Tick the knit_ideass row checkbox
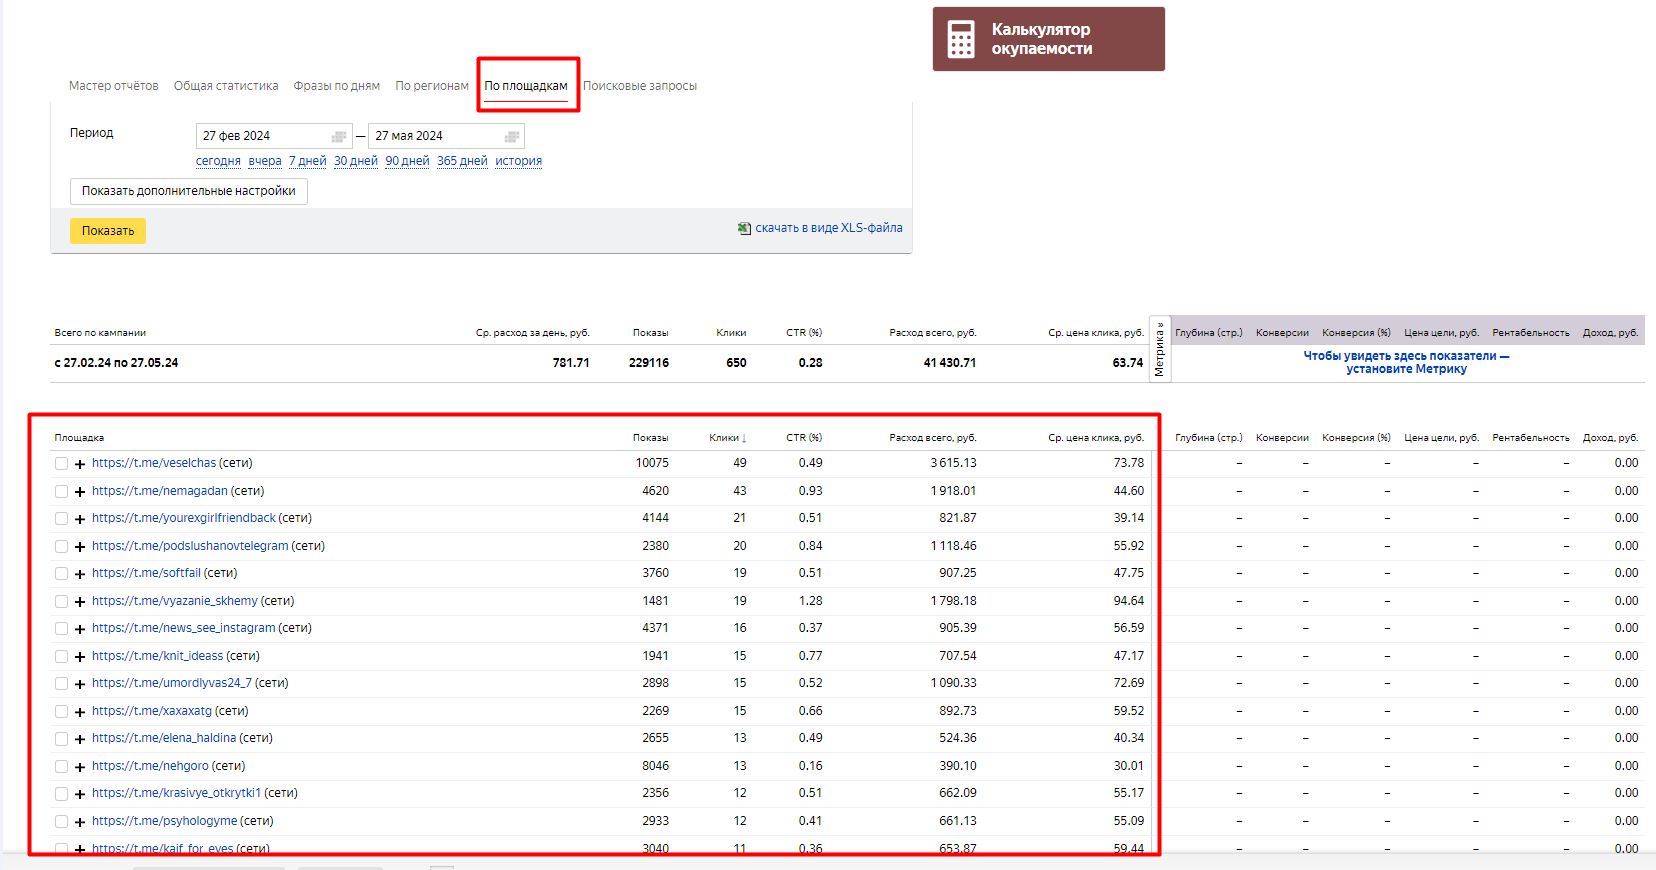The height and width of the screenshot is (870, 1656). click(62, 656)
